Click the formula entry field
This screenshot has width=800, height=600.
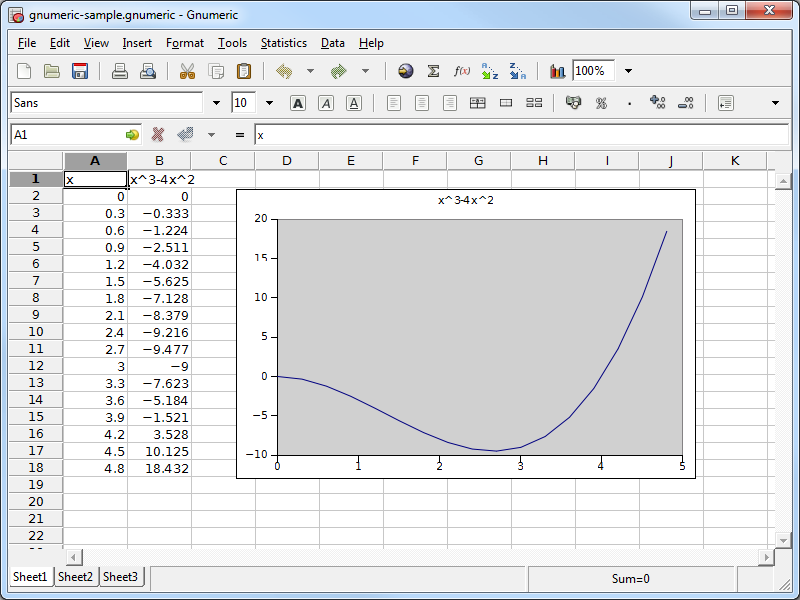[520, 135]
